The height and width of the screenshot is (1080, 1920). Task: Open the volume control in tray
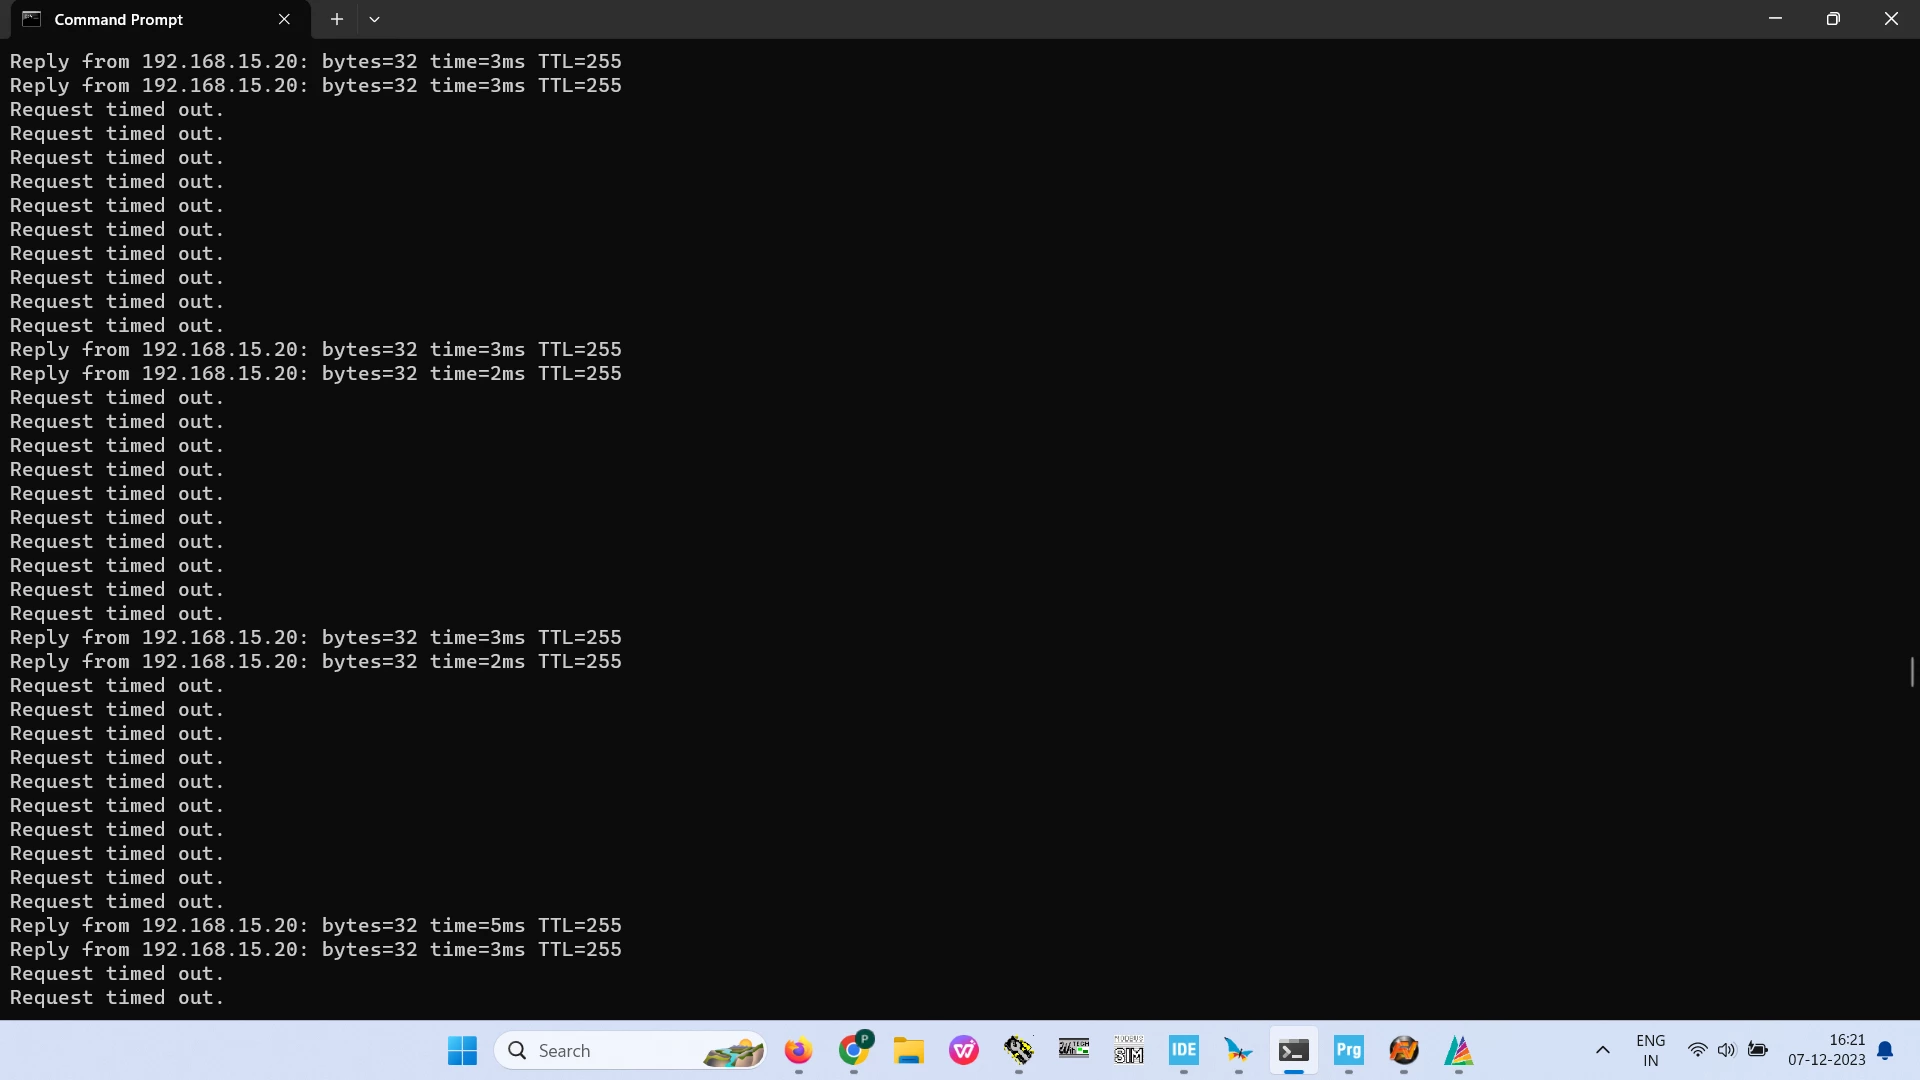1726,1050
